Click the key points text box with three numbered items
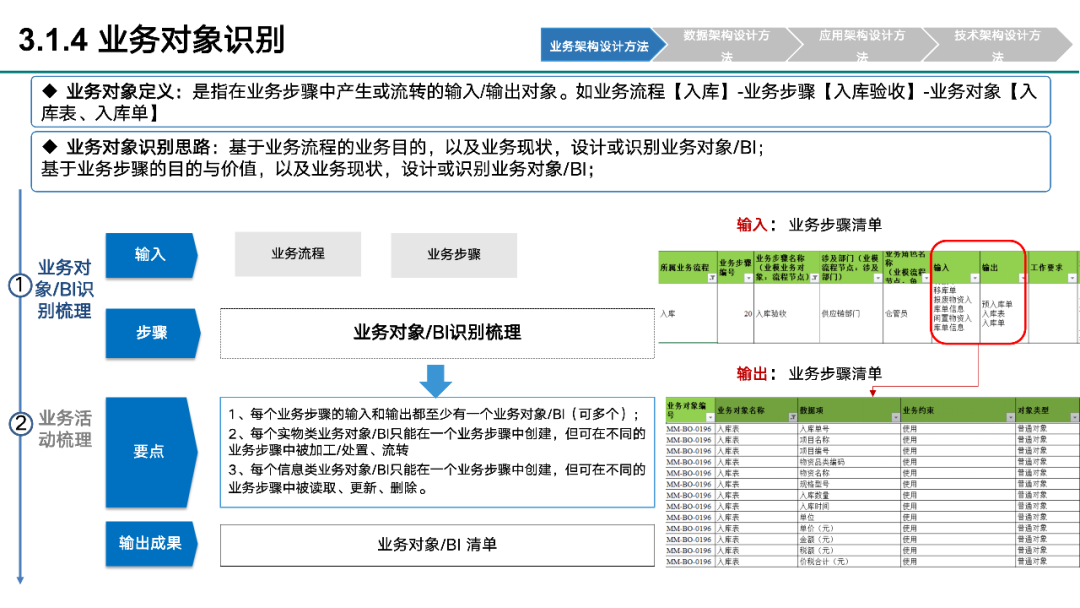The height and width of the screenshot is (608, 1080). click(437, 452)
